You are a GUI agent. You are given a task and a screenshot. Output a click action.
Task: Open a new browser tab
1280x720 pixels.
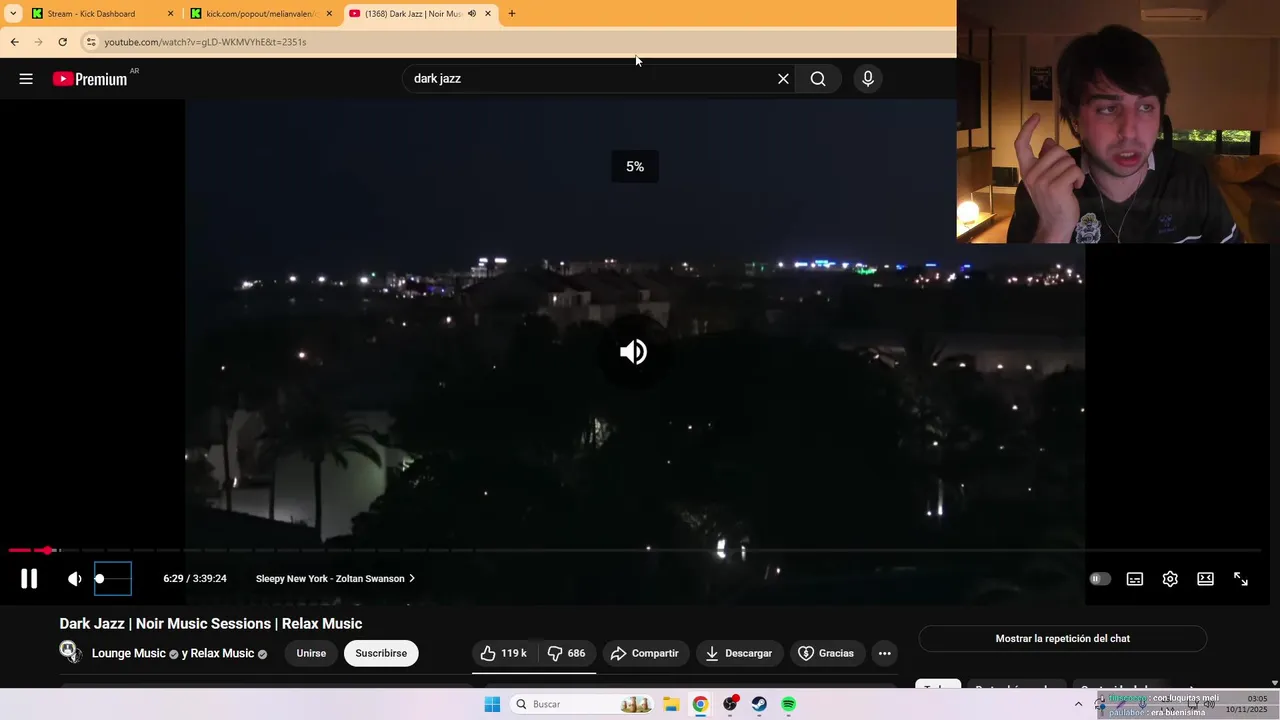pyautogui.click(x=512, y=14)
